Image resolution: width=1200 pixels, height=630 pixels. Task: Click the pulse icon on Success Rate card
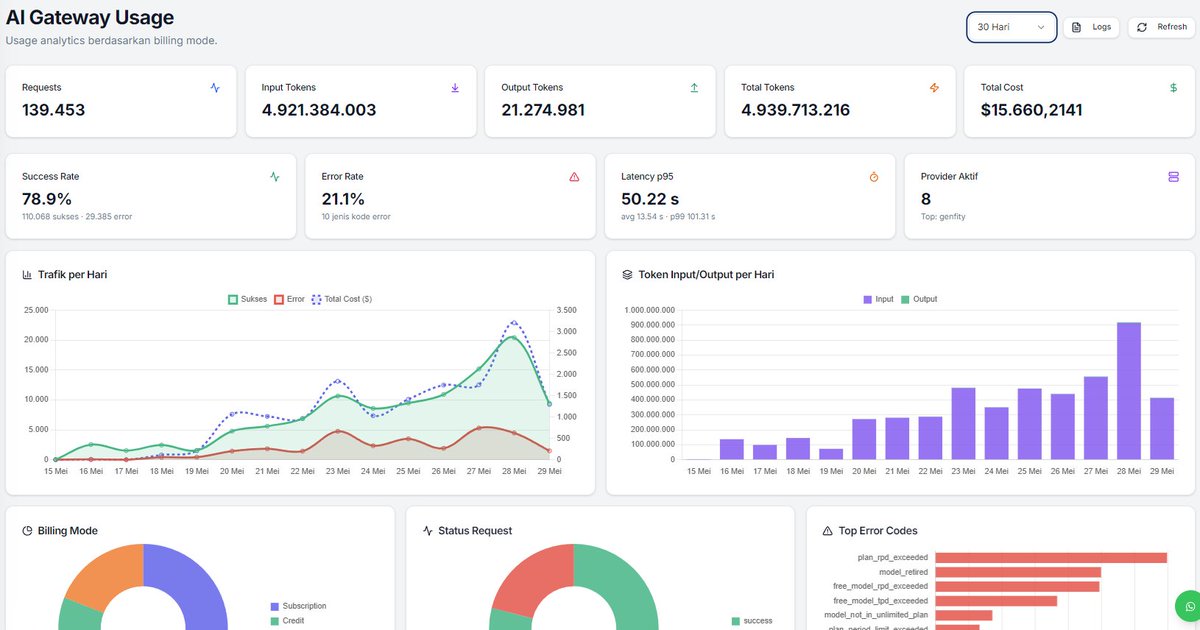275,177
